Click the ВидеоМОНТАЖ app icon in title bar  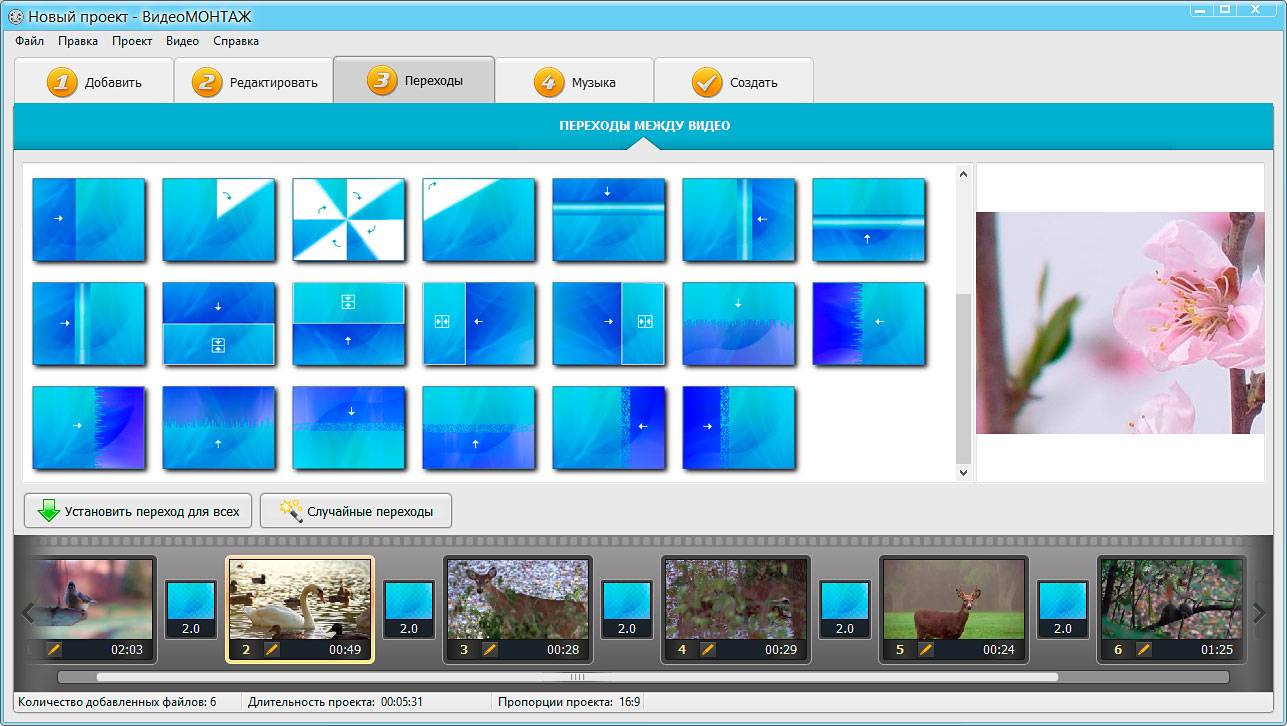15,17
